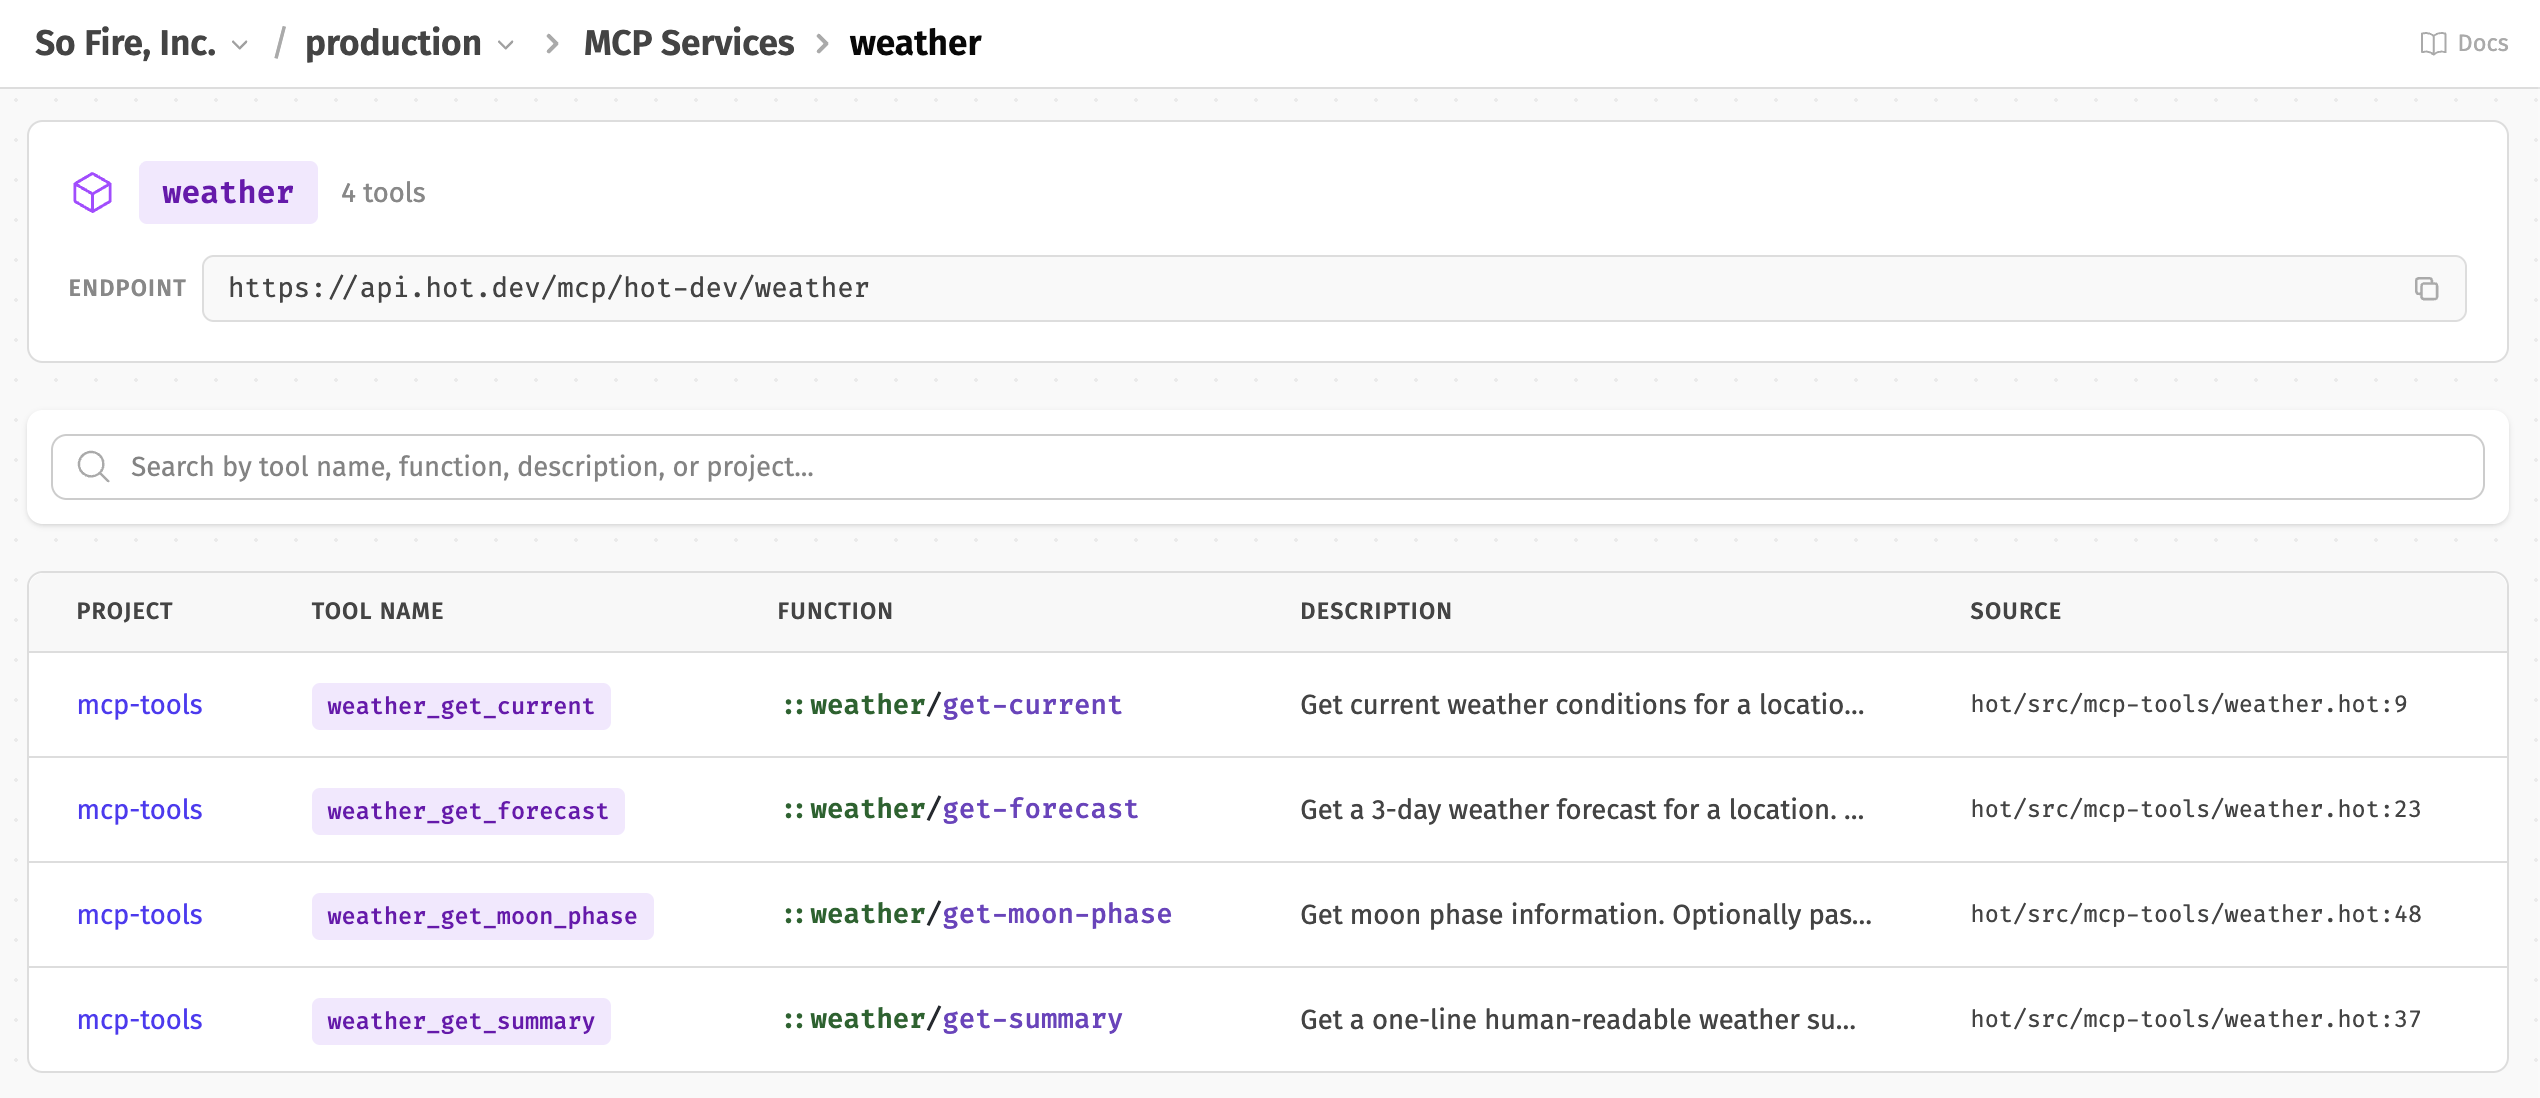The image size is (2540, 1098).
Task: Click the search magnifier icon
Action: [x=94, y=467]
